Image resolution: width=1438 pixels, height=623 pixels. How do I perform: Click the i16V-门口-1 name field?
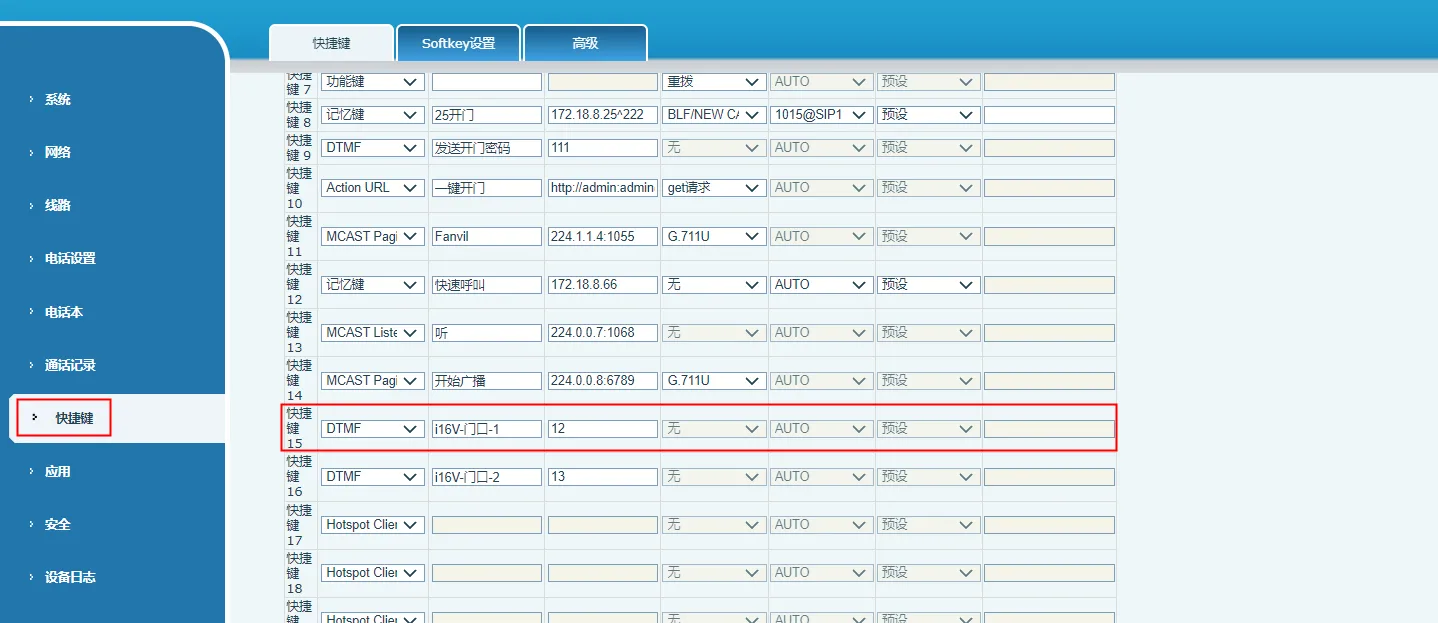click(x=486, y=429)
